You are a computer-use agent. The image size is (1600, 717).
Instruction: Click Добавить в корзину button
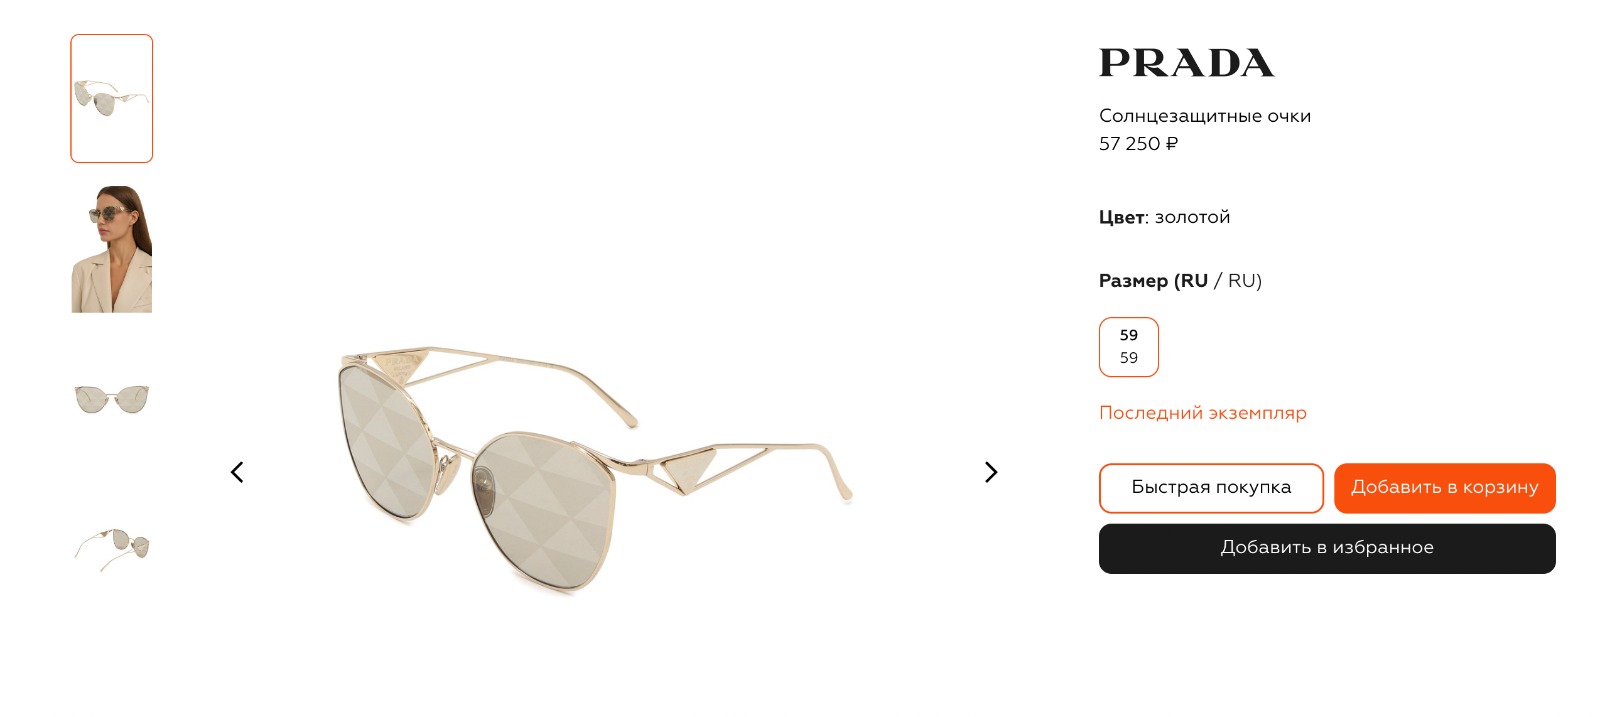[x=1445, y=488]
